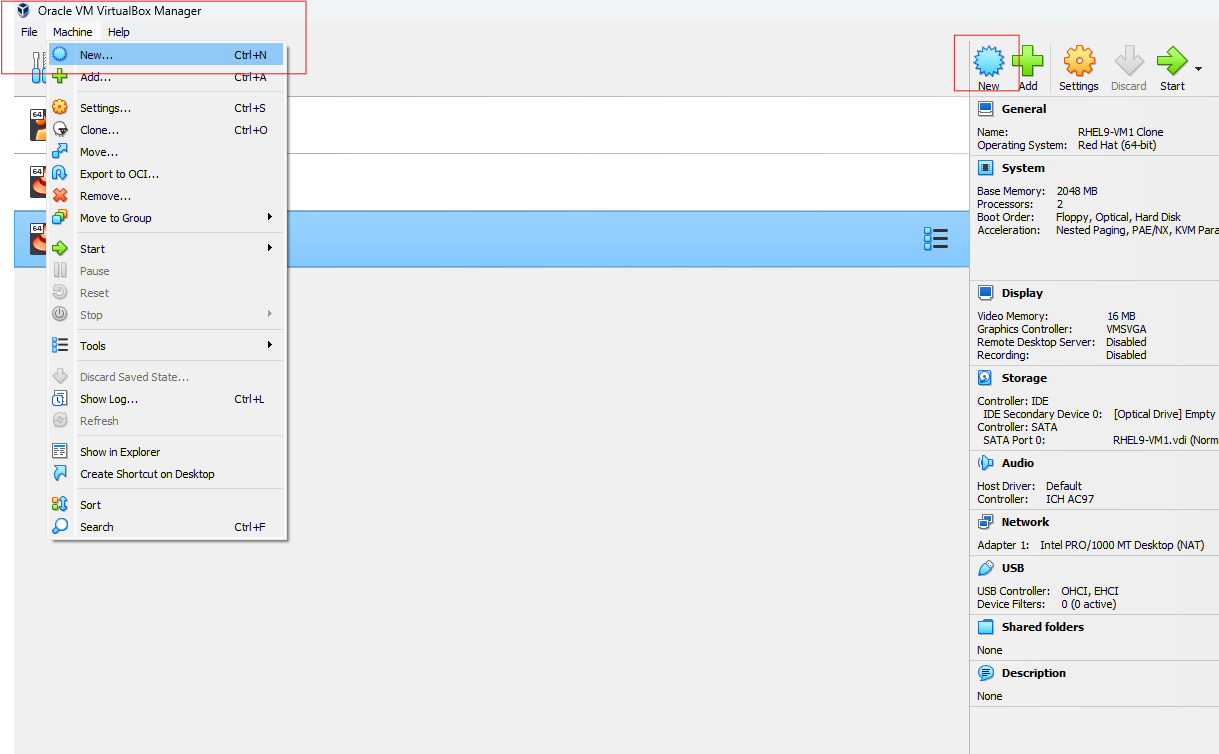Screen dimensions: 1219x754
Task: Choose Search from the Machine menu
Action: [x=167, y=527]
